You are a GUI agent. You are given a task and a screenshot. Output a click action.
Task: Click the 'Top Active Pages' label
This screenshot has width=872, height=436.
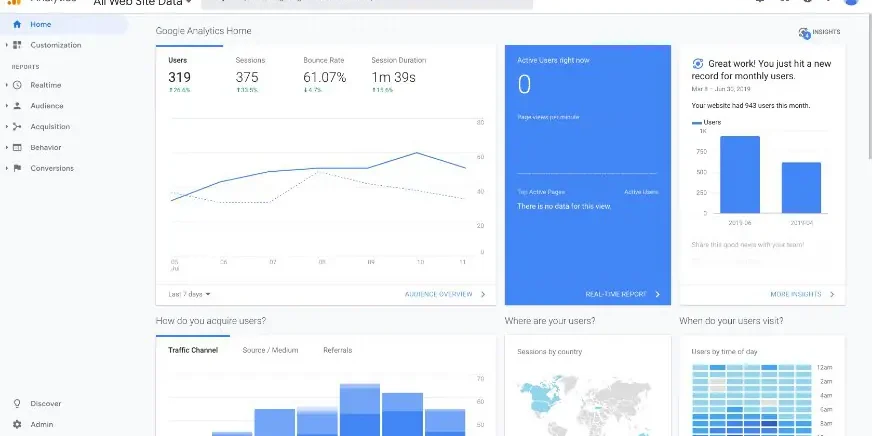point(541,192)
